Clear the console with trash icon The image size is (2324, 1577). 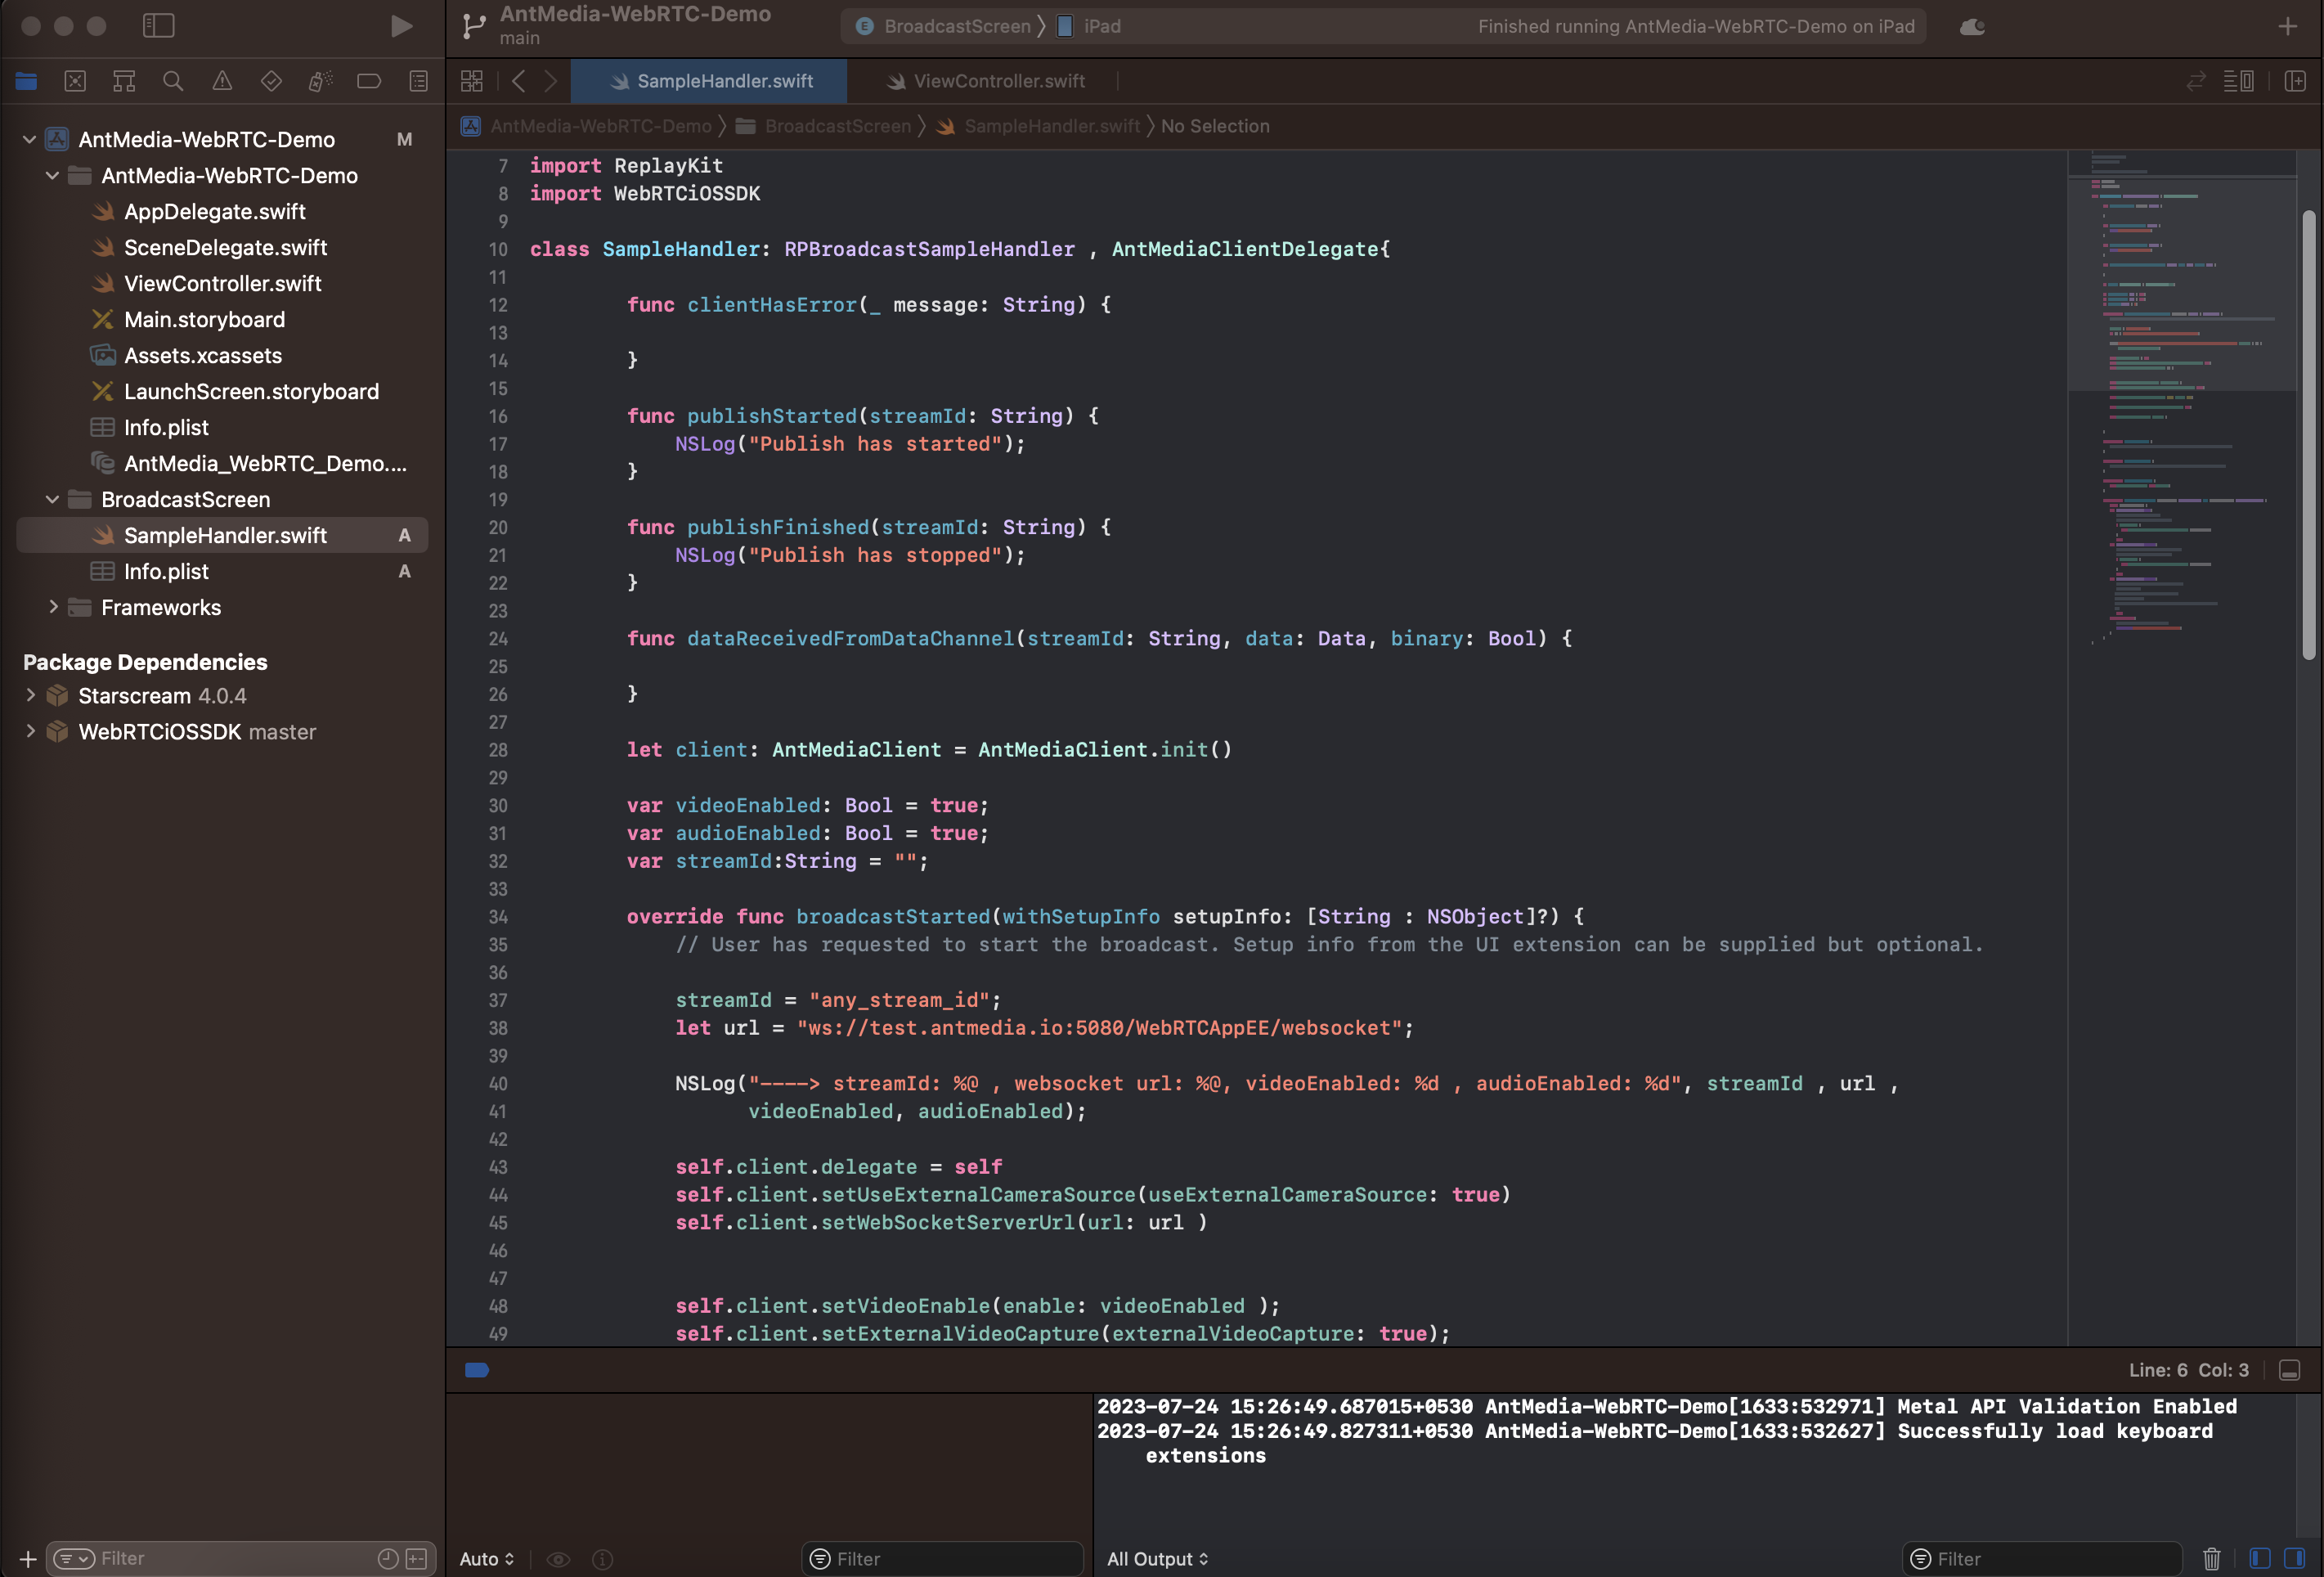(2212, 1558)
